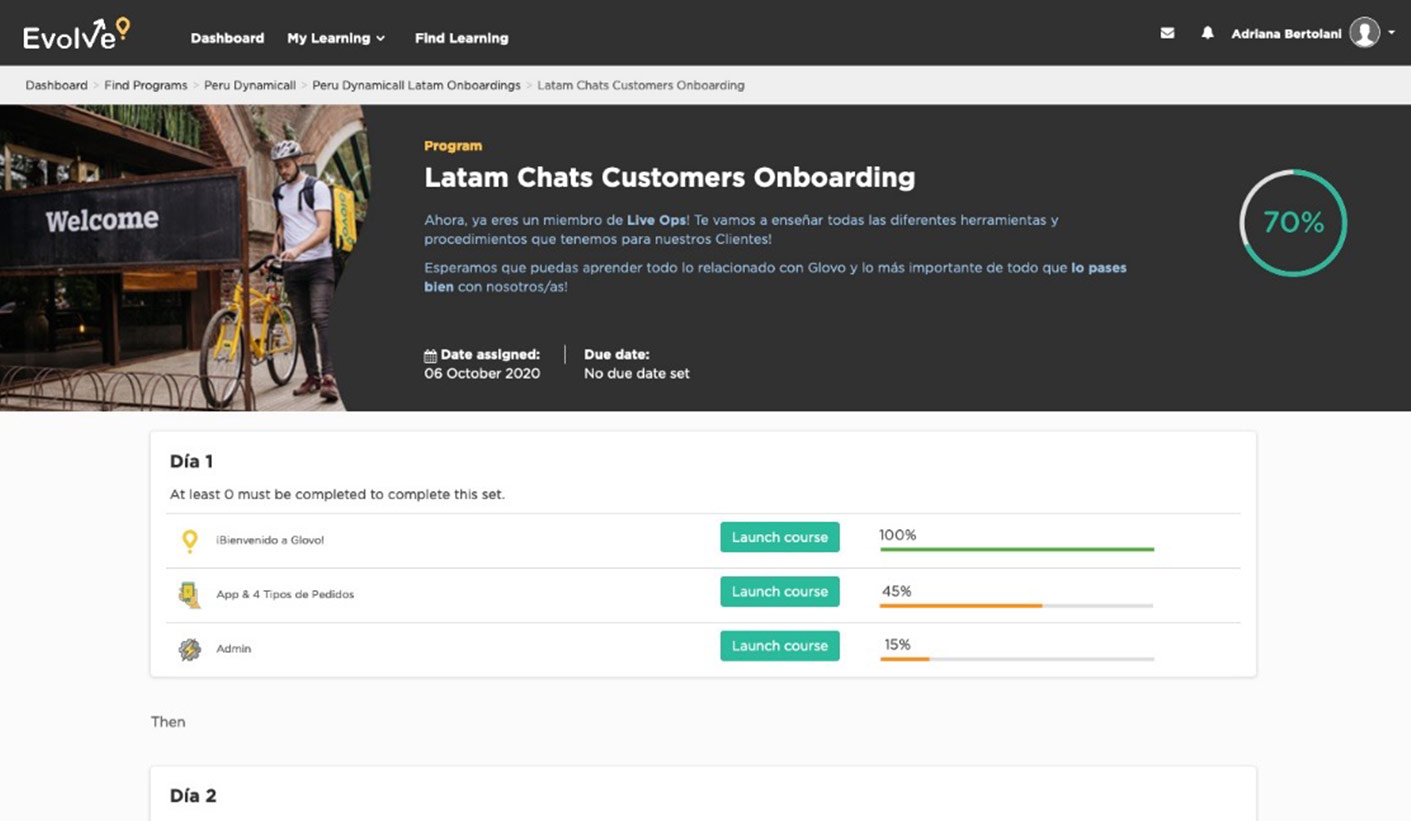This screenshot has width=1411, height=821.
Task: Expand the My Learning dropdown menu
Action: coord(336,38)
